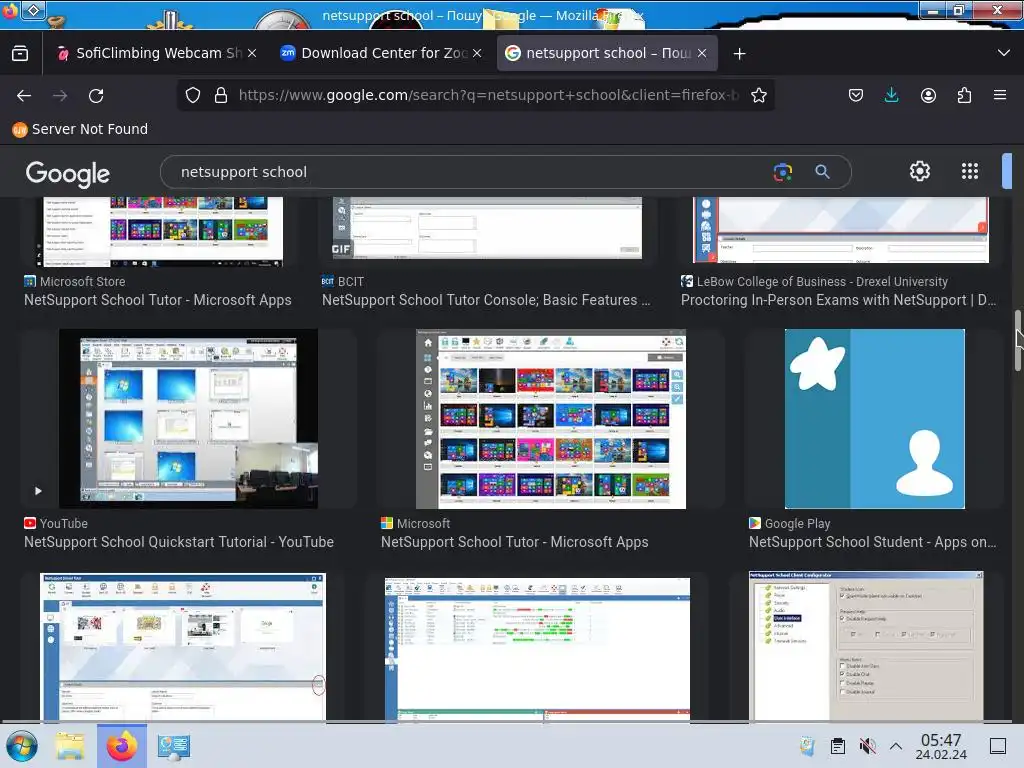
Task: Open the Save to Pocket icon
Action: tap(856, 95)
